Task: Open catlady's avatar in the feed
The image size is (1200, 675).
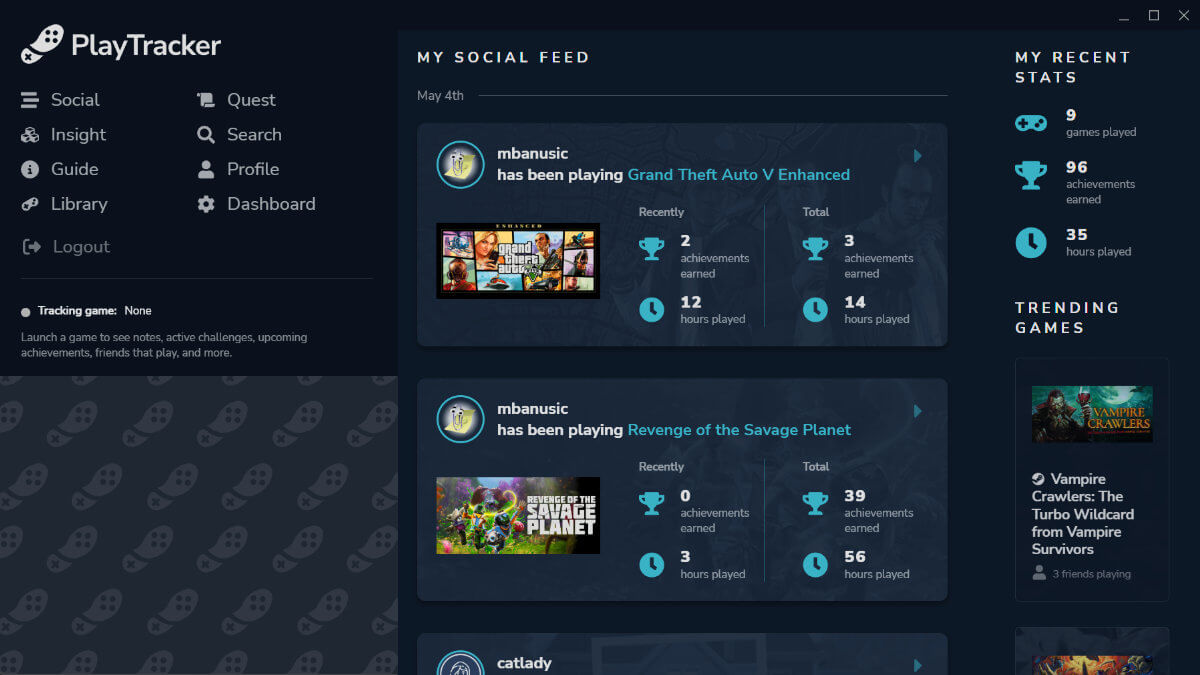Action: point(461,664)
